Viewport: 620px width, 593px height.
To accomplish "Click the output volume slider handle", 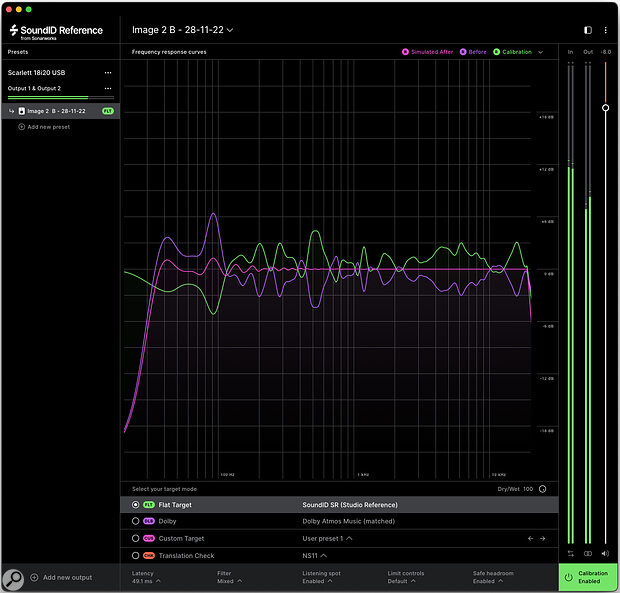I will [x=605, y=108].
